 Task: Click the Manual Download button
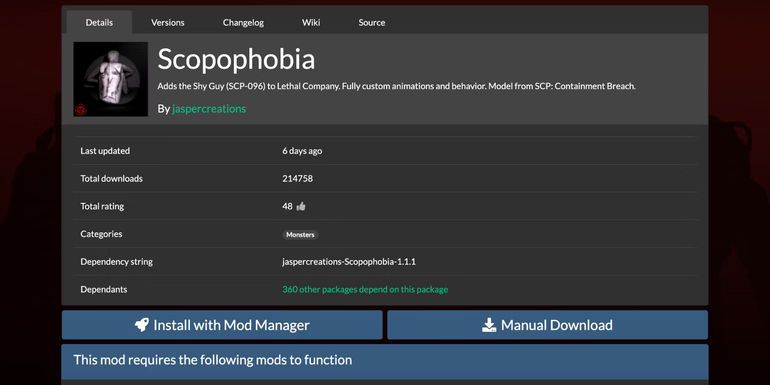548,325
